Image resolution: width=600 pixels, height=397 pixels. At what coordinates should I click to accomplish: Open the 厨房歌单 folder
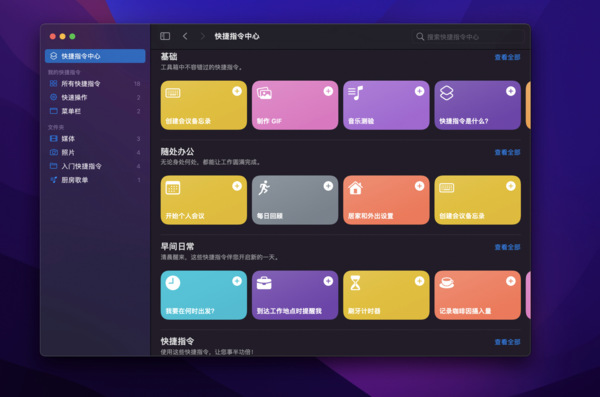[x=95, y=180]
